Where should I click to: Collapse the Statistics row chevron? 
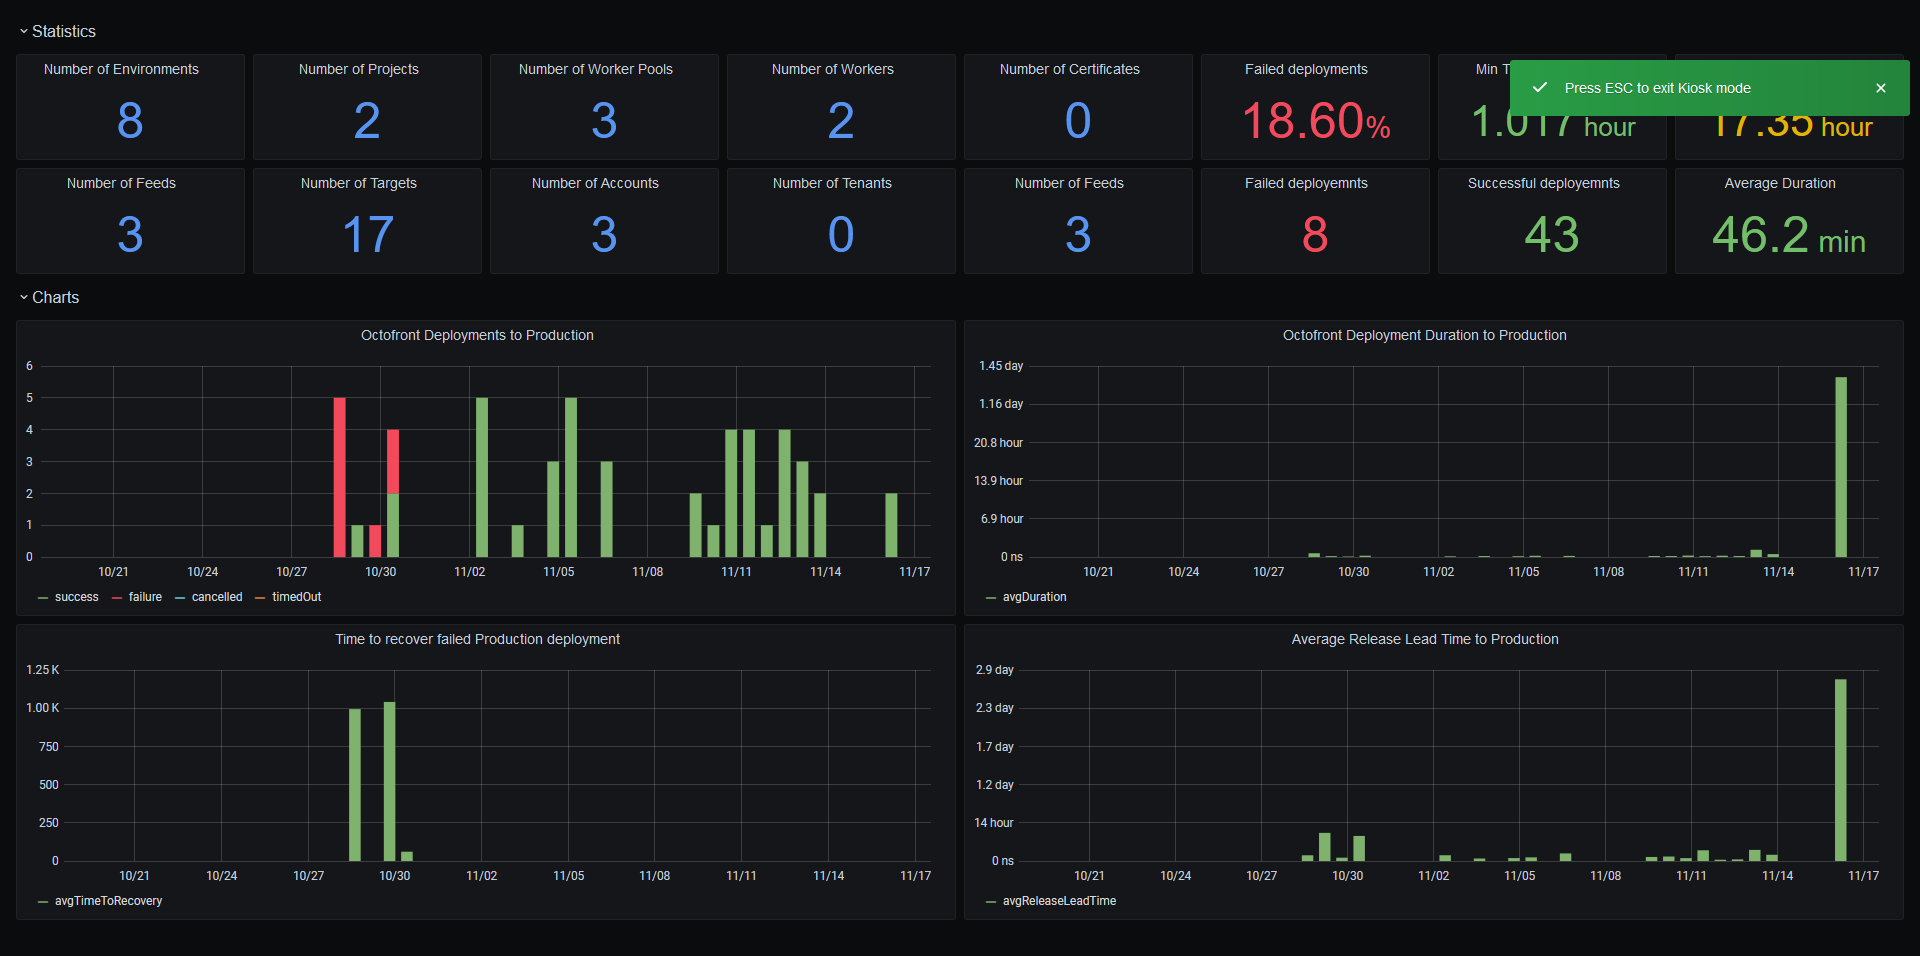[x=24, y=32]
